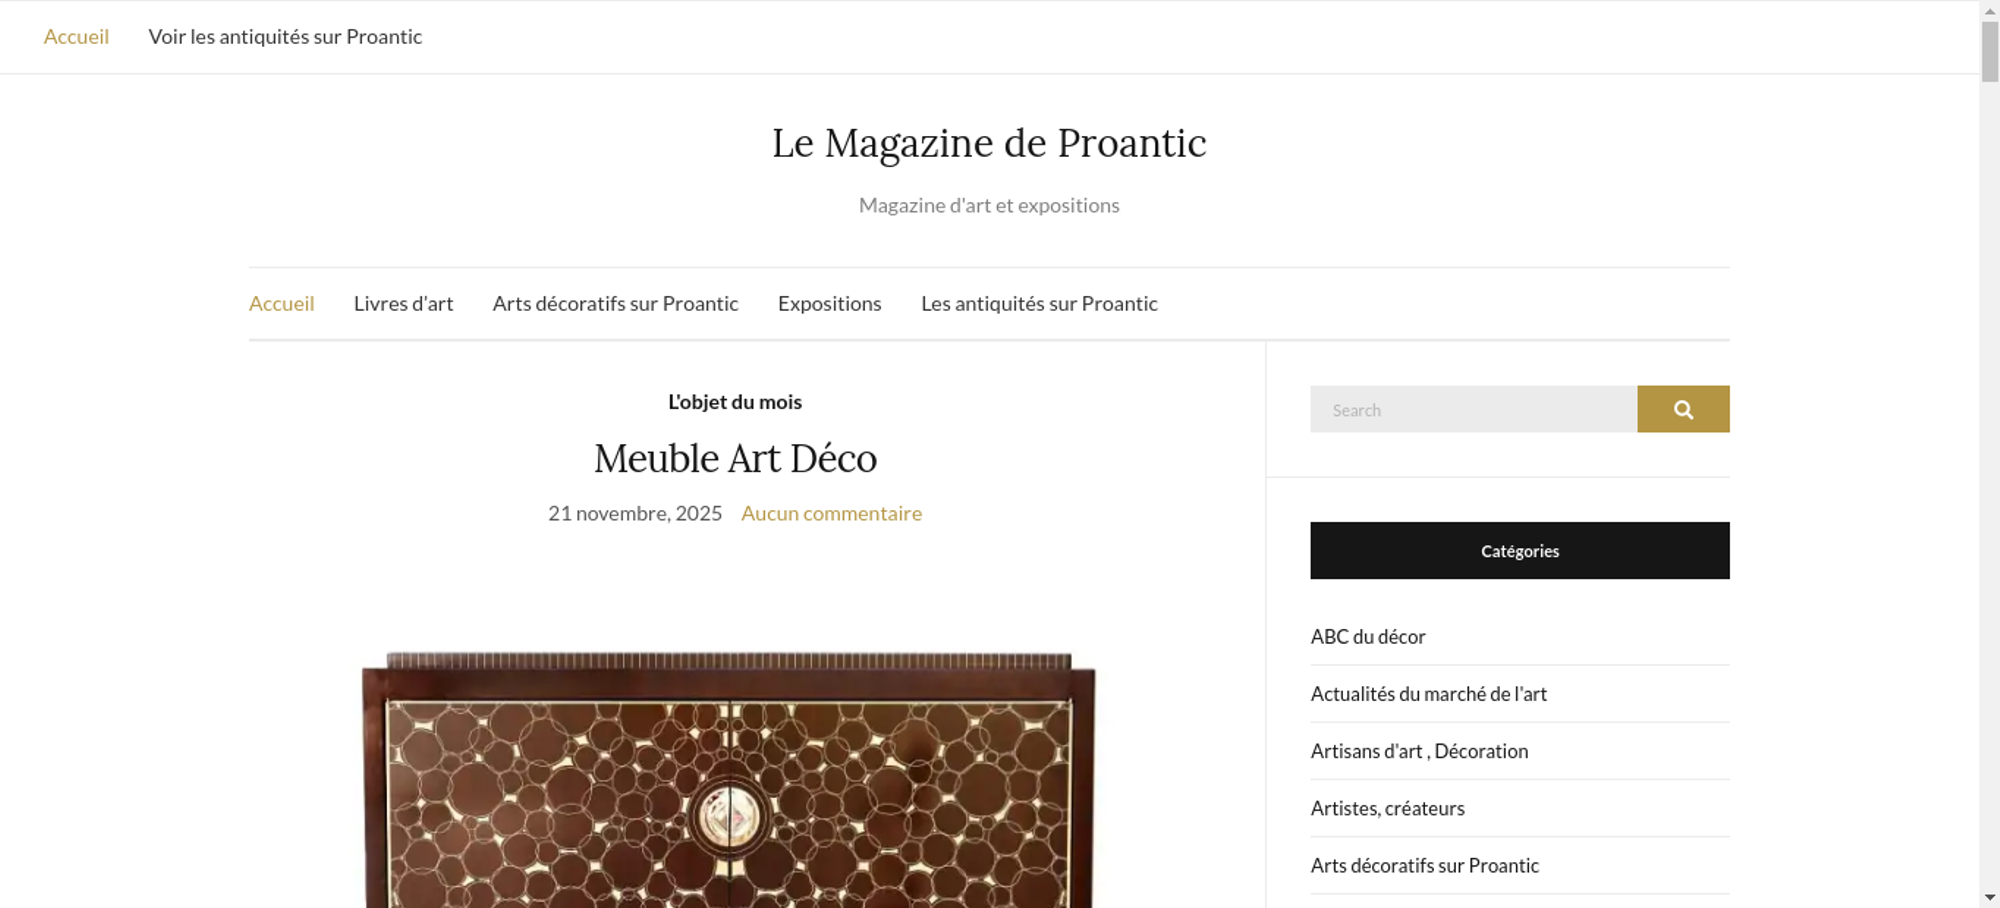The image size is (2000, 908).
Task: Open Accueil in the top bar
Action: point(76,37)
